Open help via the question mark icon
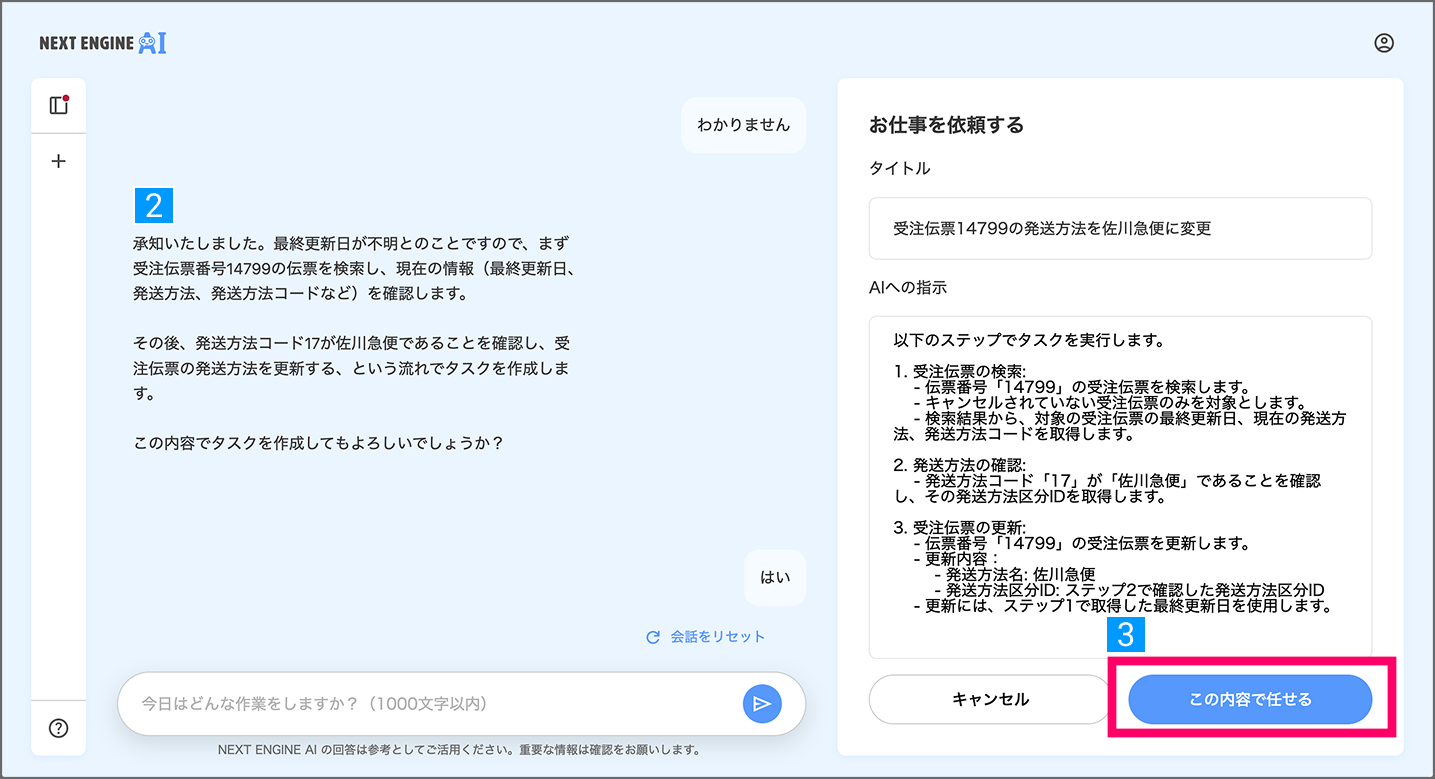This screenshot has height=779, width=1435. [x=59, y=728]
